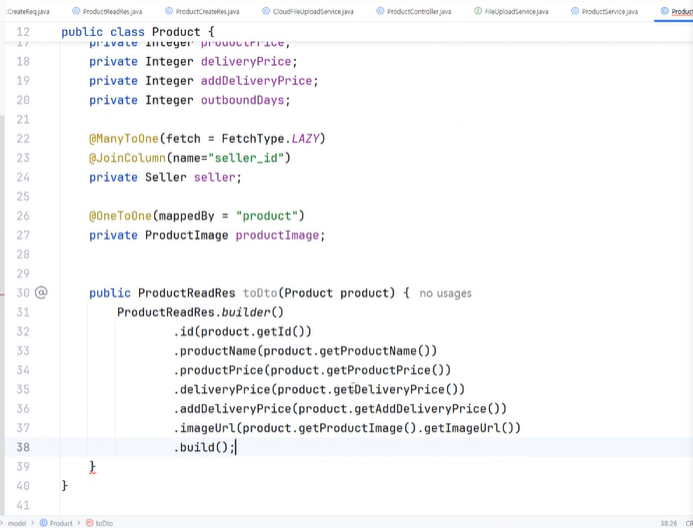
Task: Click the addDeliveryPrice field on line 19
Action: (256, 81)
